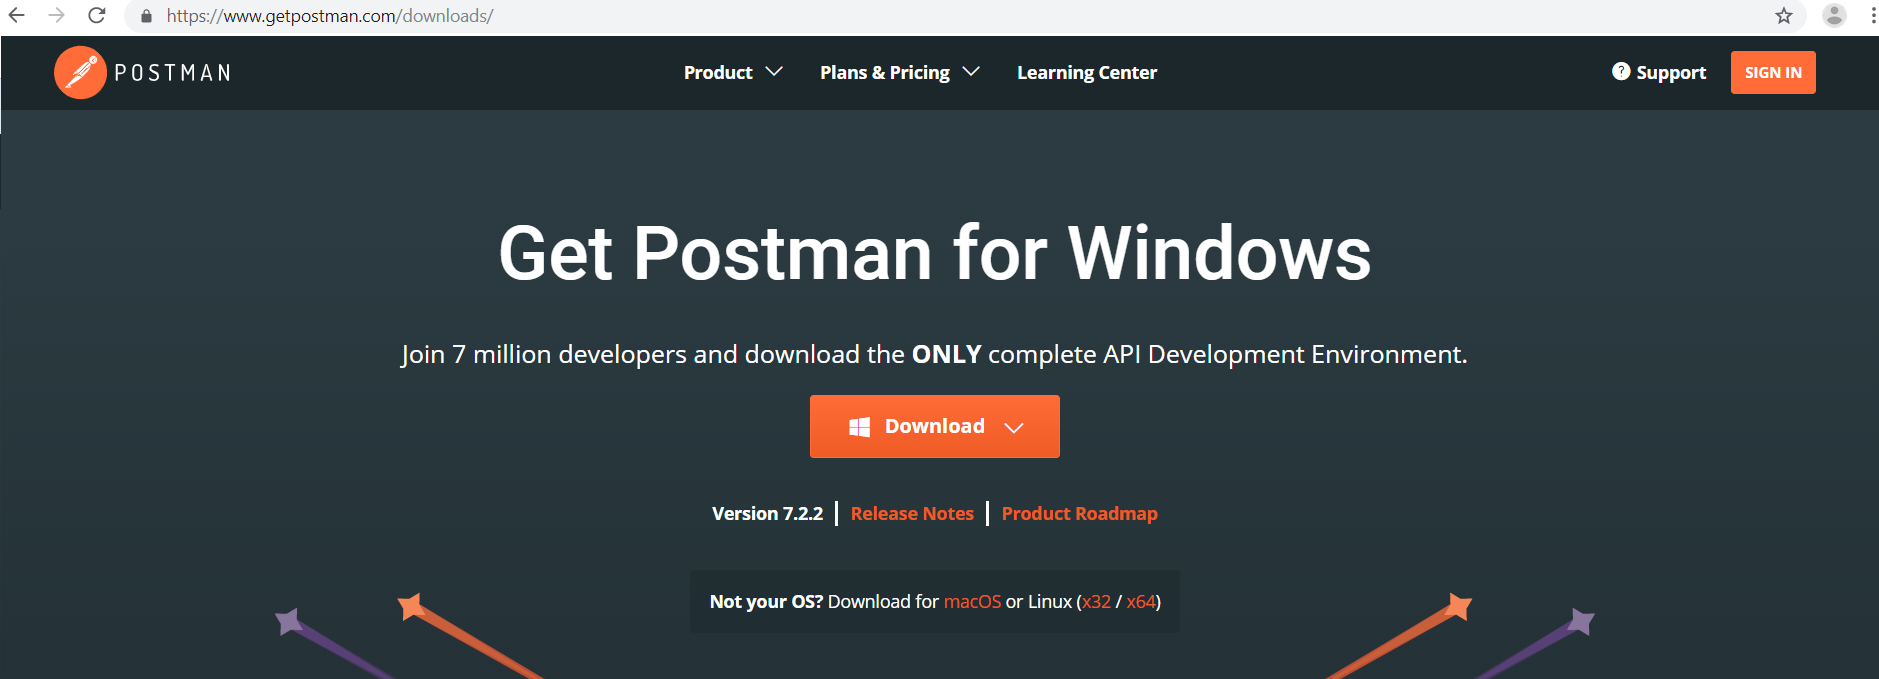
Task: Follow the macOS download link
Action: coord(972,601)
